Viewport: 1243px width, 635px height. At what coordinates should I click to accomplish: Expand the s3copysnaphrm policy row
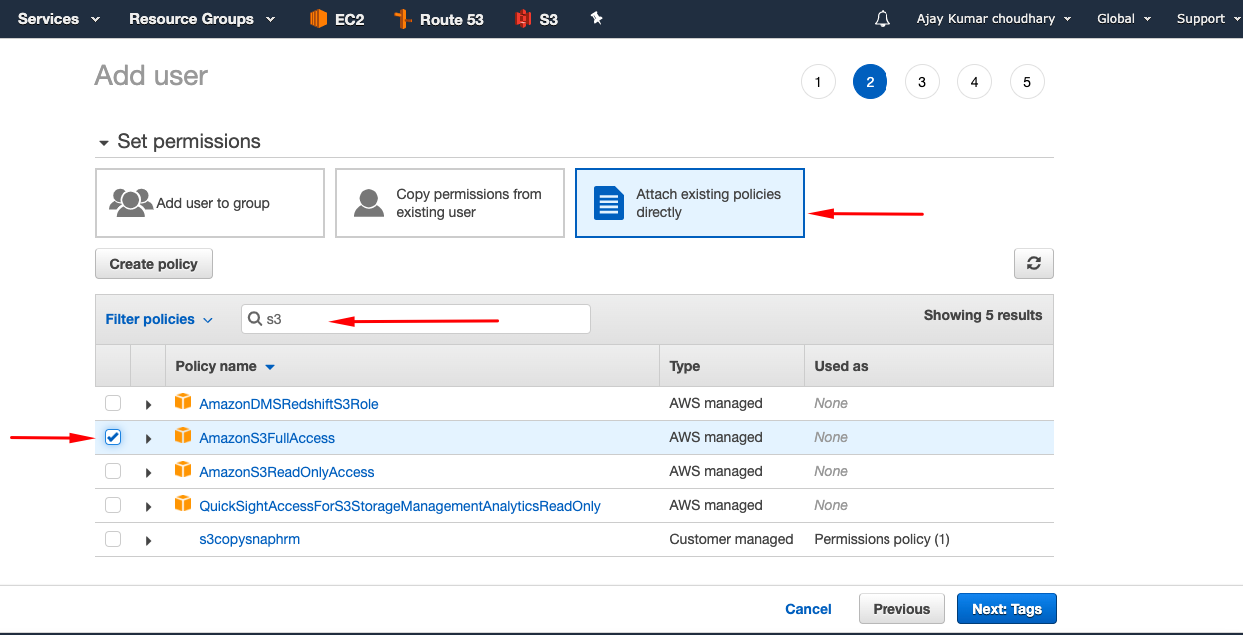[148, 541]
